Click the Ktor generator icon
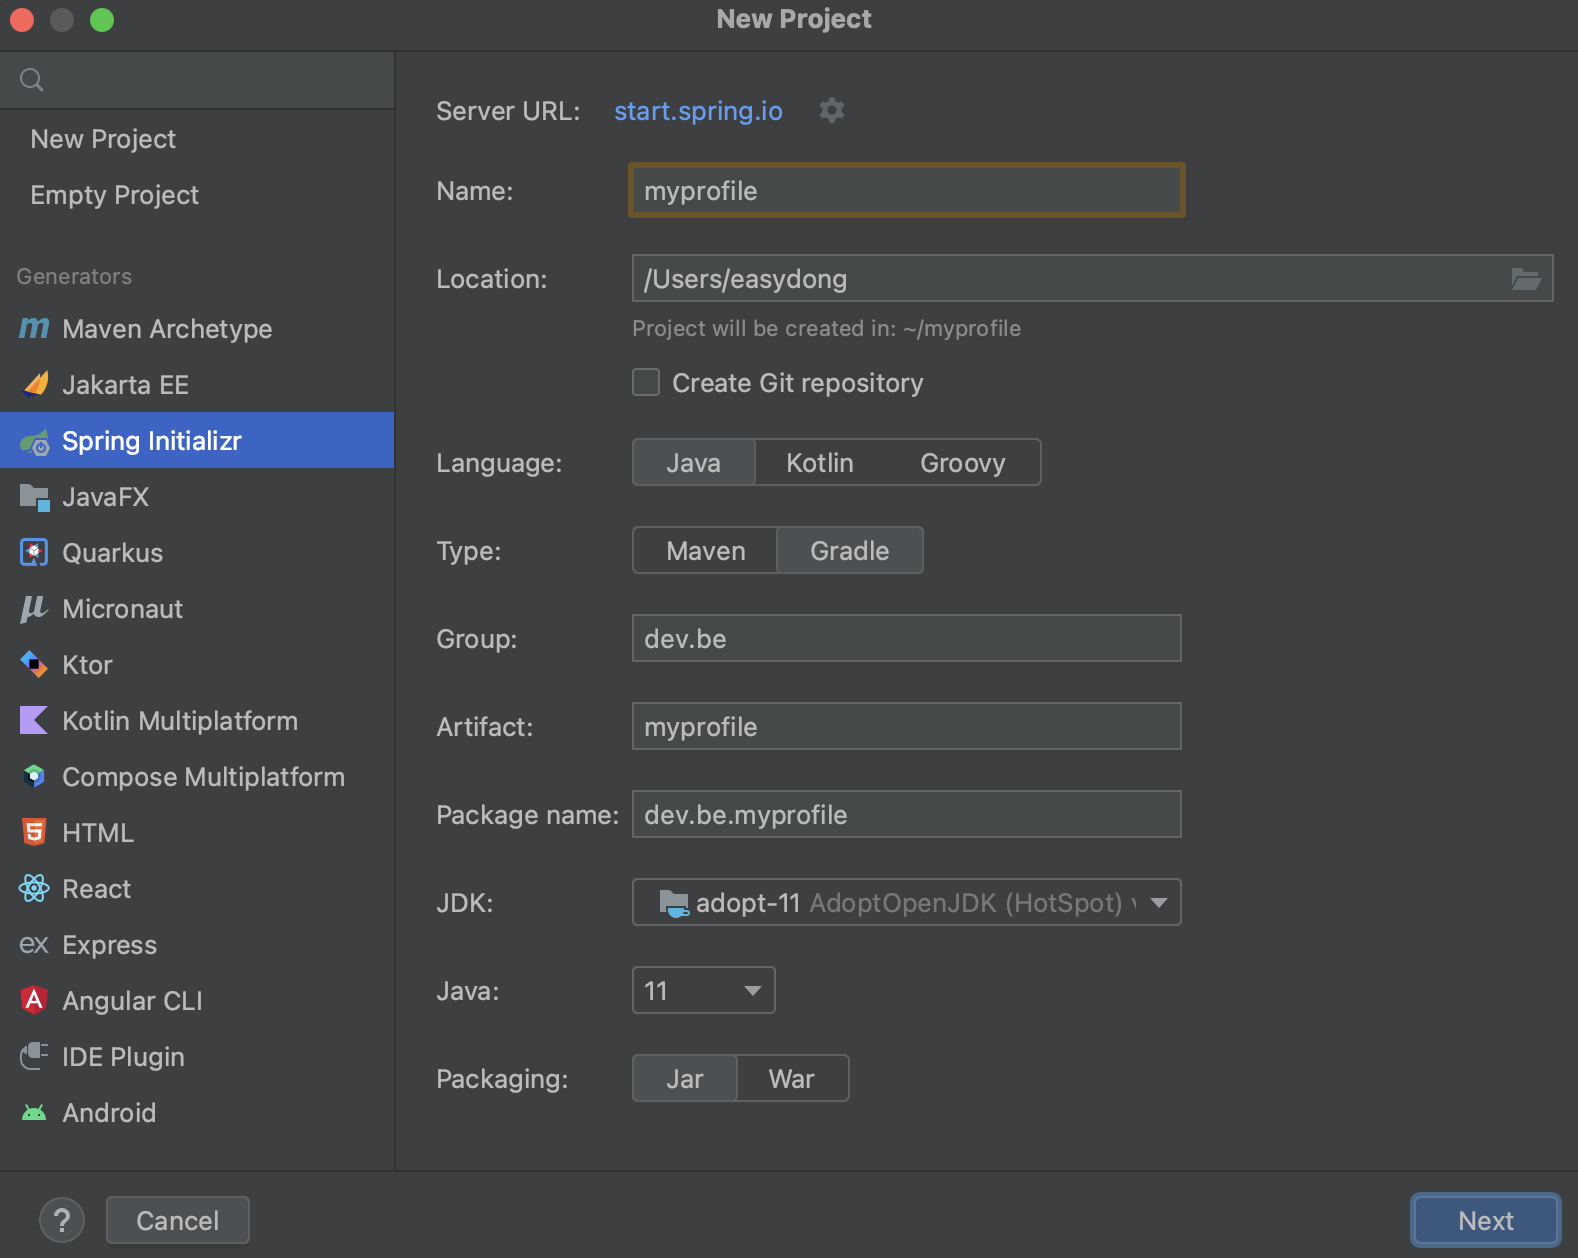The image size is (1578, 1258). tap(34, 664)
